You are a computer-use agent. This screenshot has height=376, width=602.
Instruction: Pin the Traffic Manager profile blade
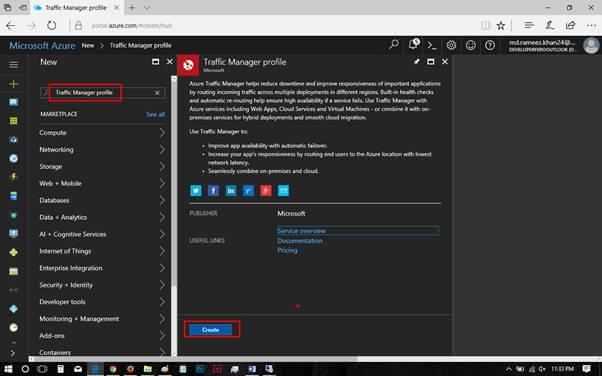pos(417,61)
